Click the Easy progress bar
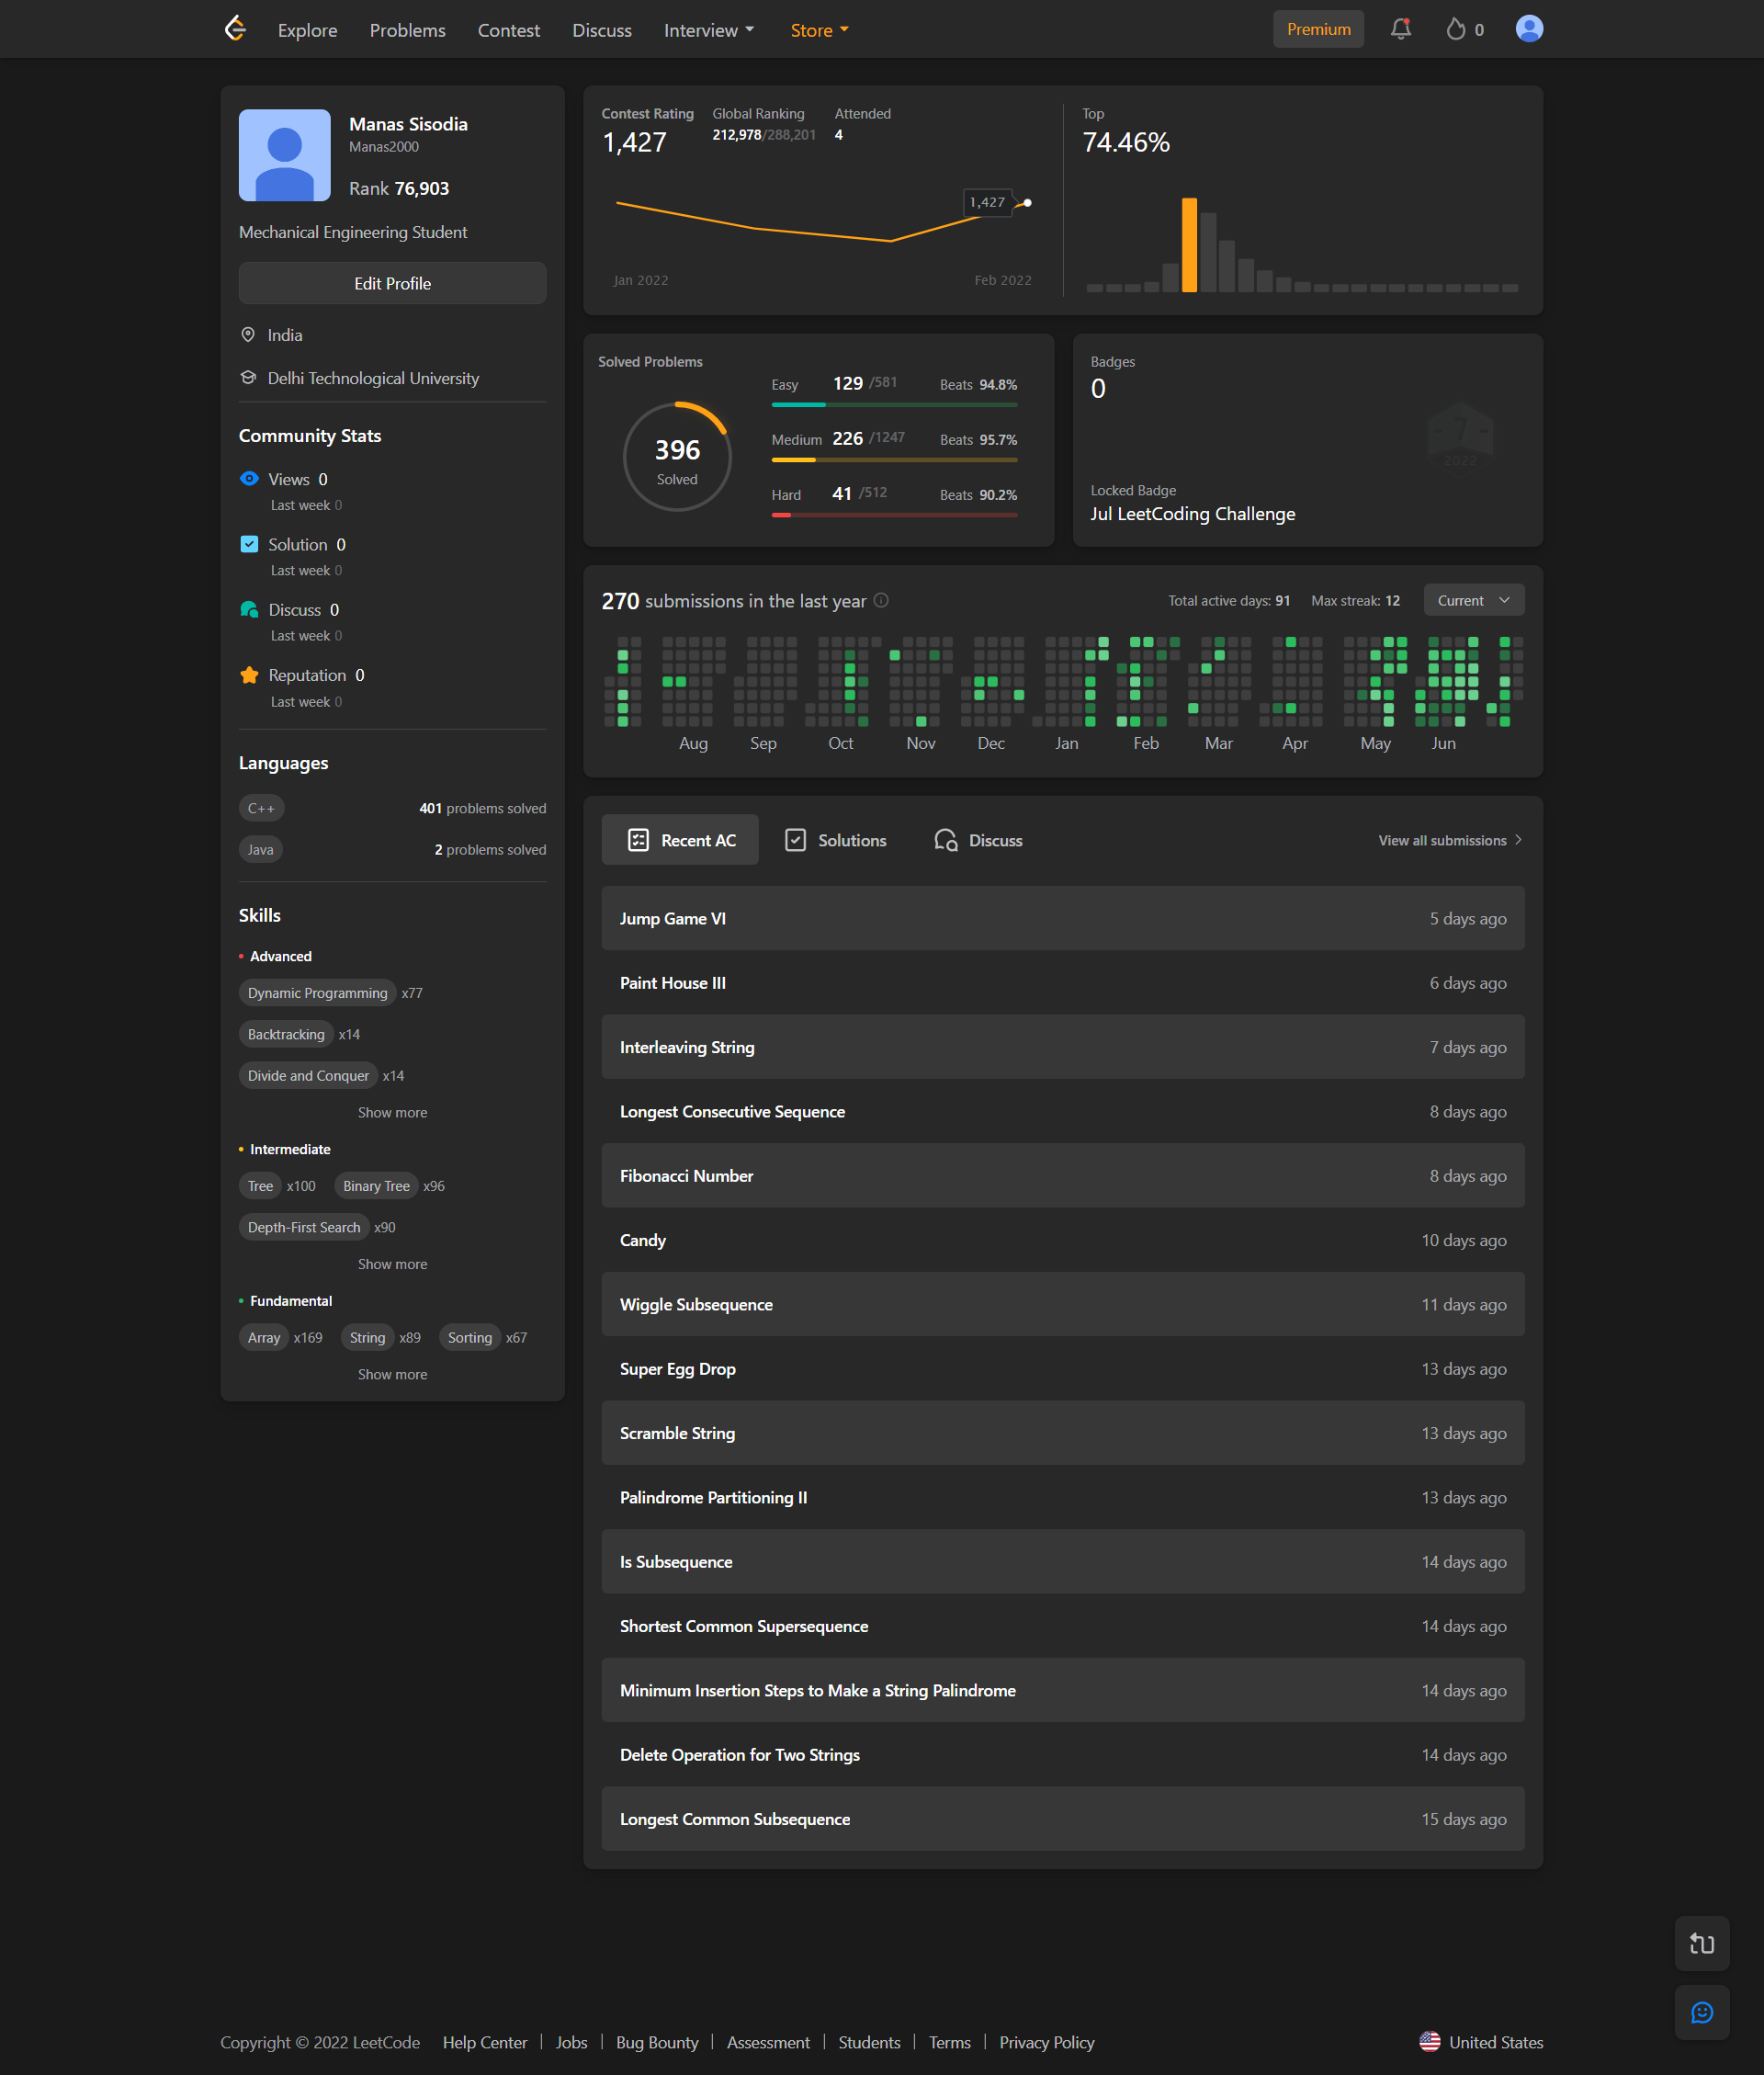The image size is (1764, 2075). (x=894, y=405)
